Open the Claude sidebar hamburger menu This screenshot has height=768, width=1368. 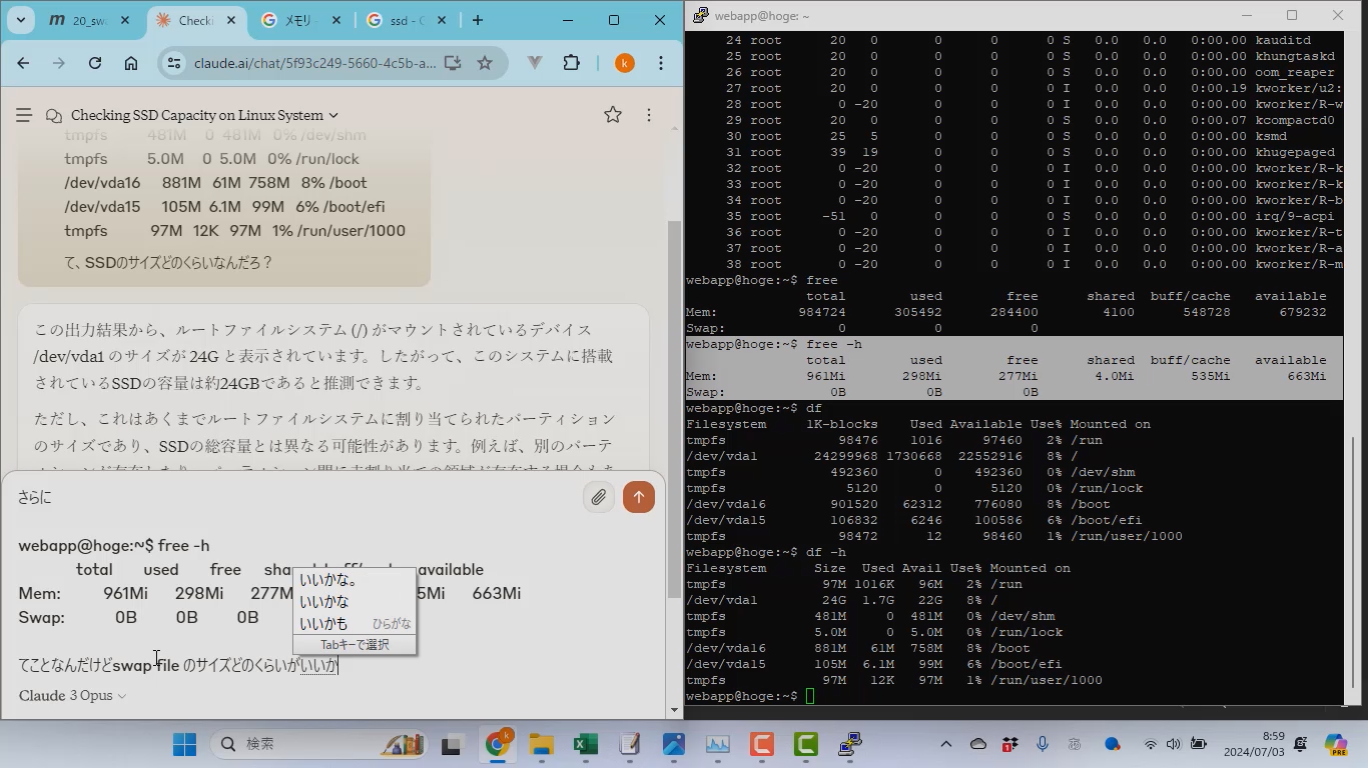(24, 115)
